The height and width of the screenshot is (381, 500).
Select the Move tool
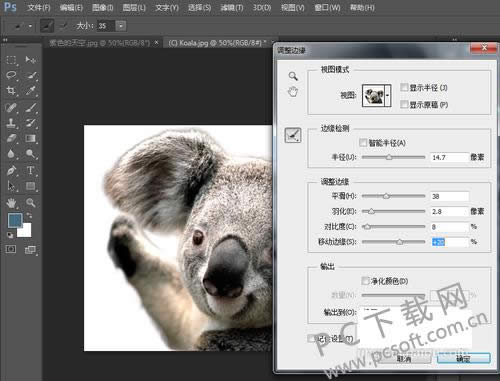point(31,60)
